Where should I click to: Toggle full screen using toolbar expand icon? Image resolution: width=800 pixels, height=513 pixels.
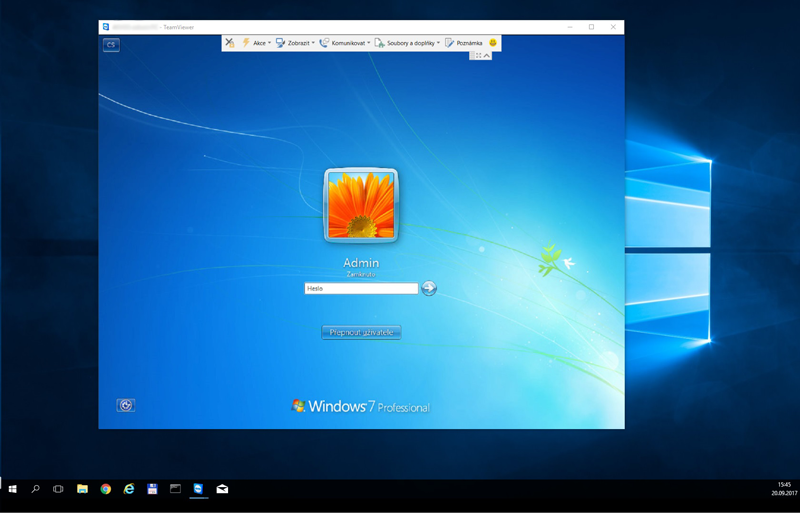tap(478, 56)
